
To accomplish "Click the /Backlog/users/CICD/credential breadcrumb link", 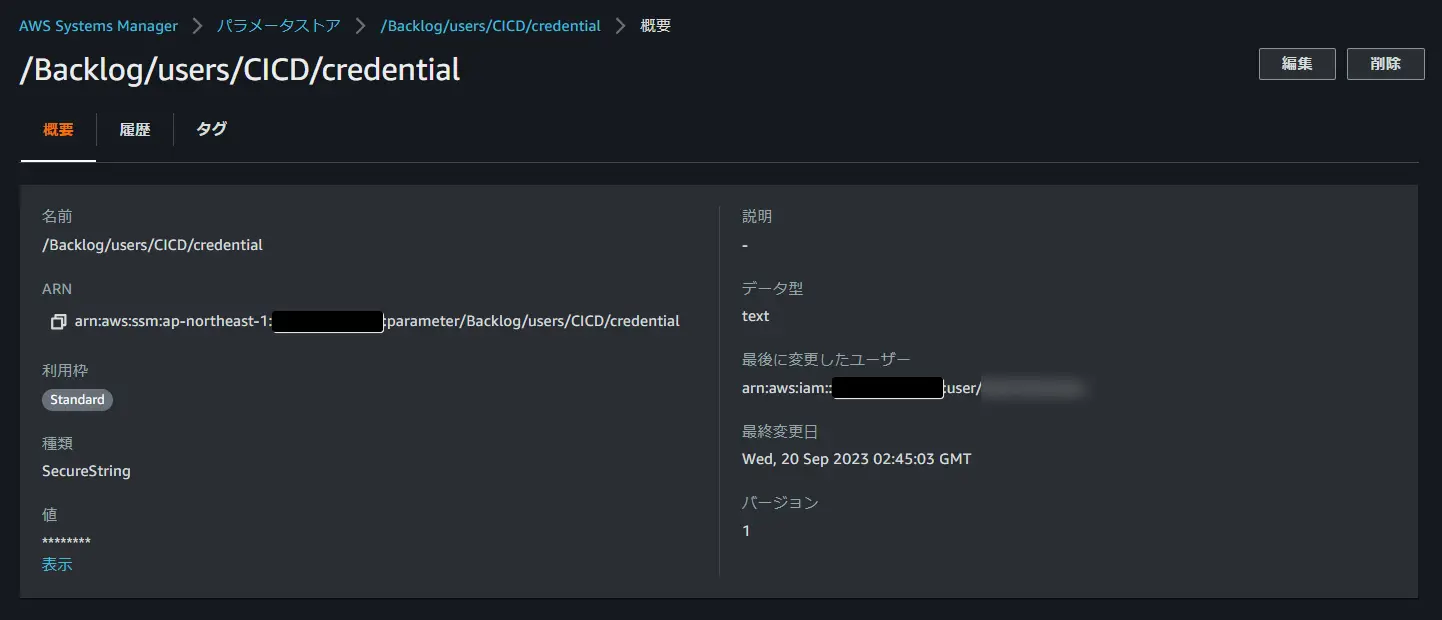I will point(491,26).
